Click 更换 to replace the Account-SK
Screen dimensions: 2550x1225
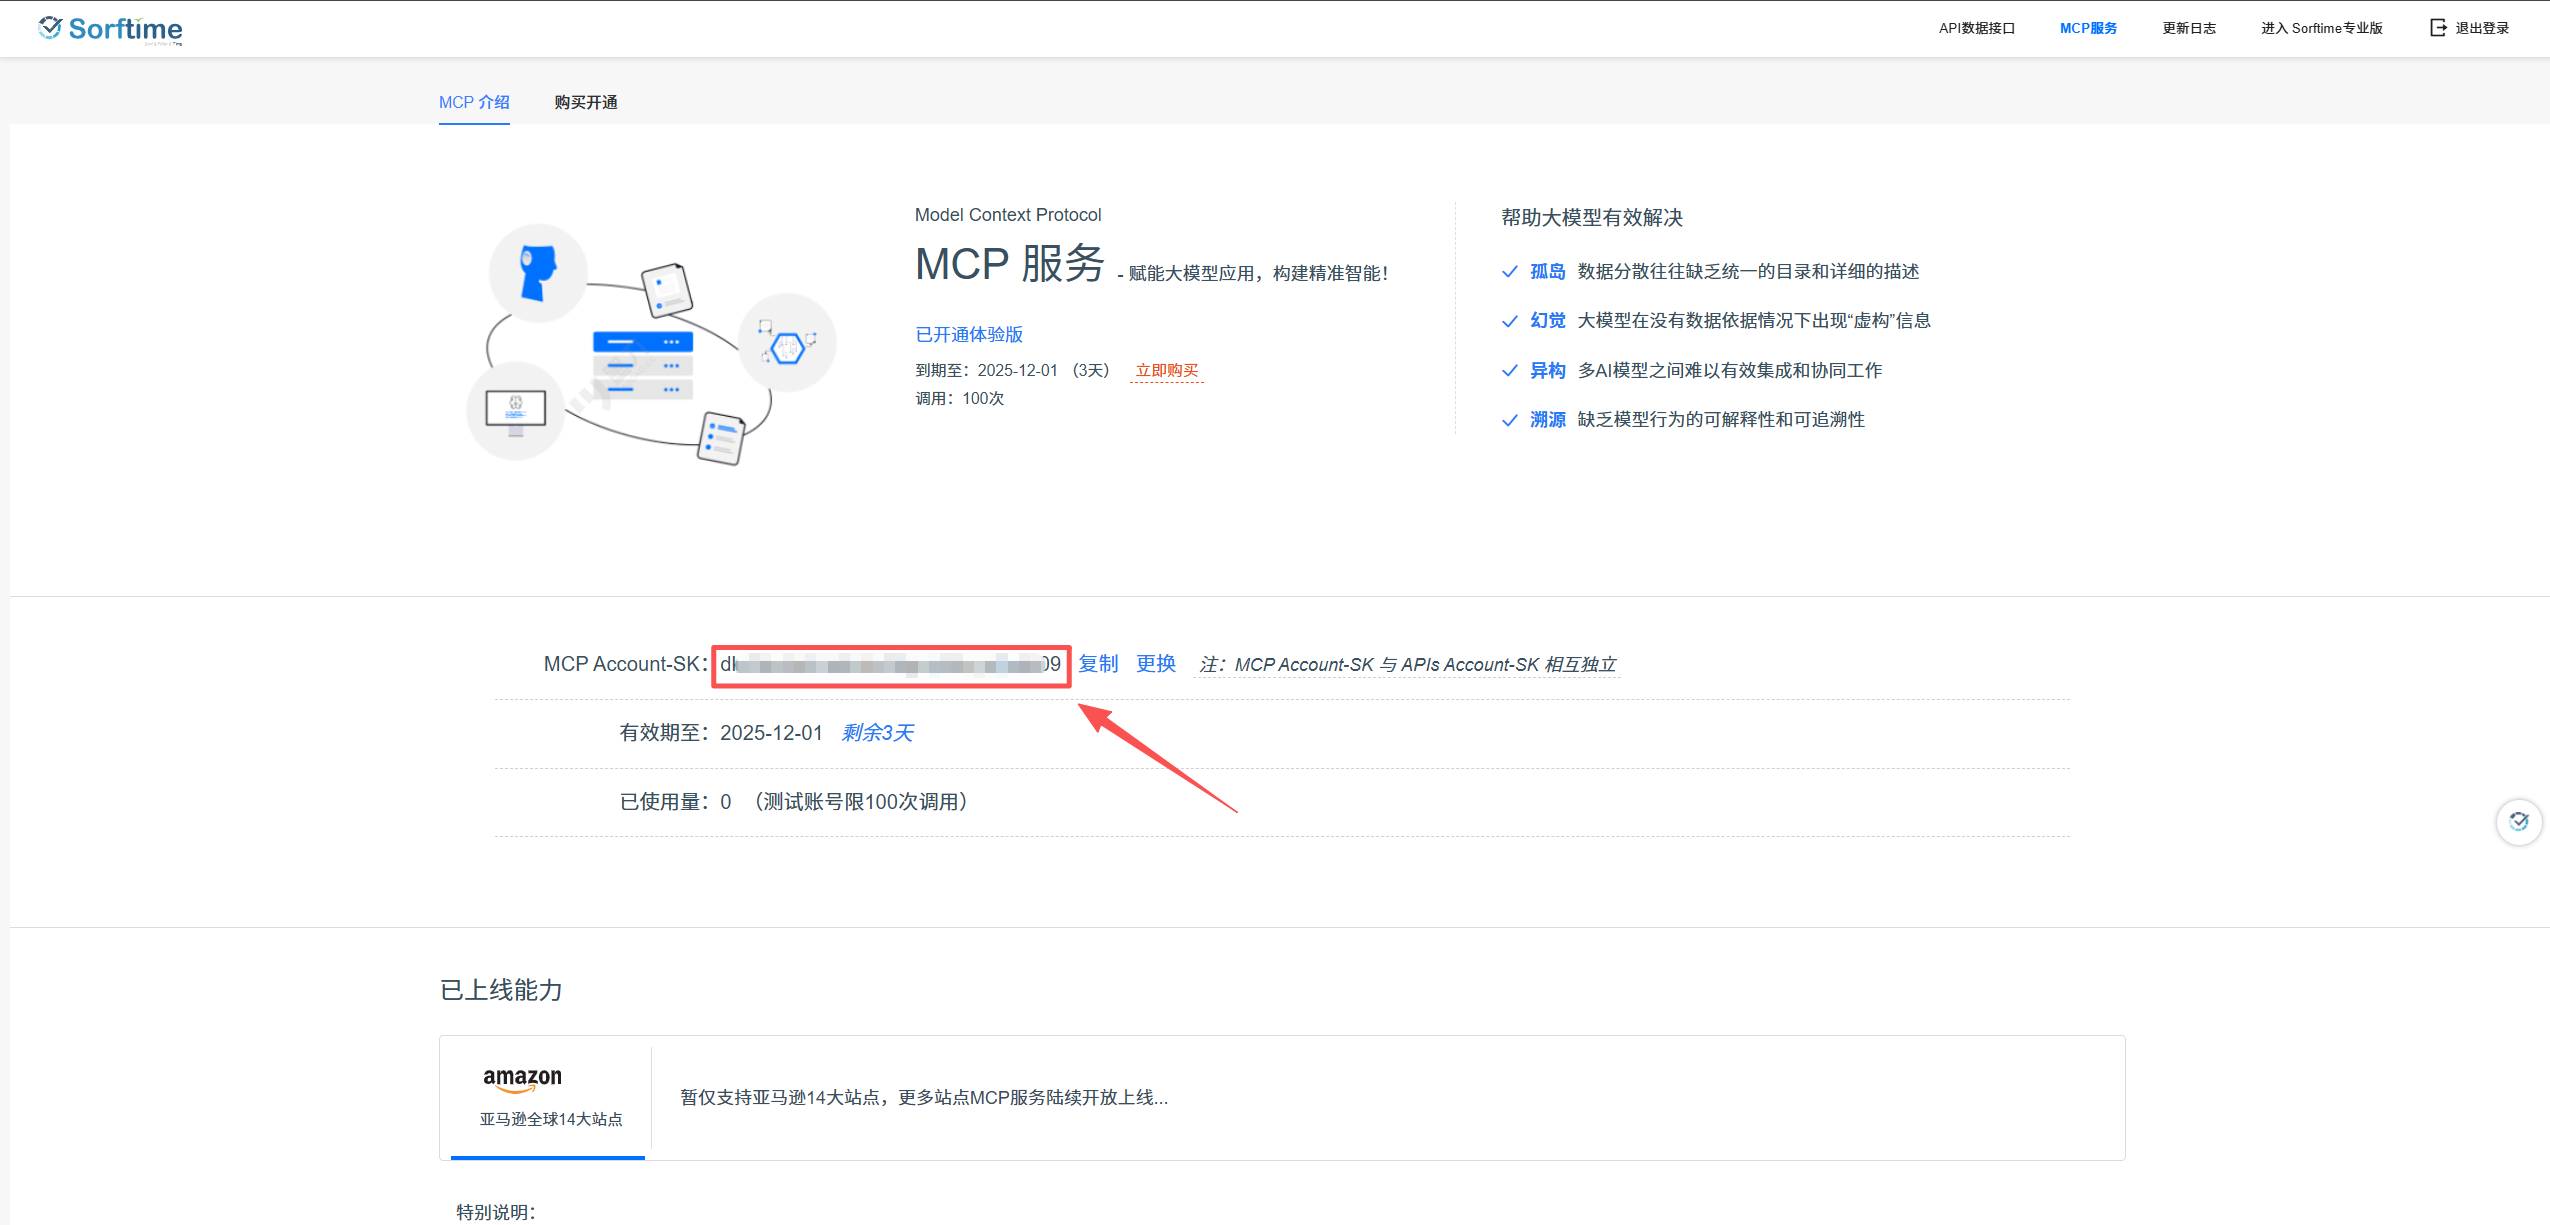tap(1155, 664)
